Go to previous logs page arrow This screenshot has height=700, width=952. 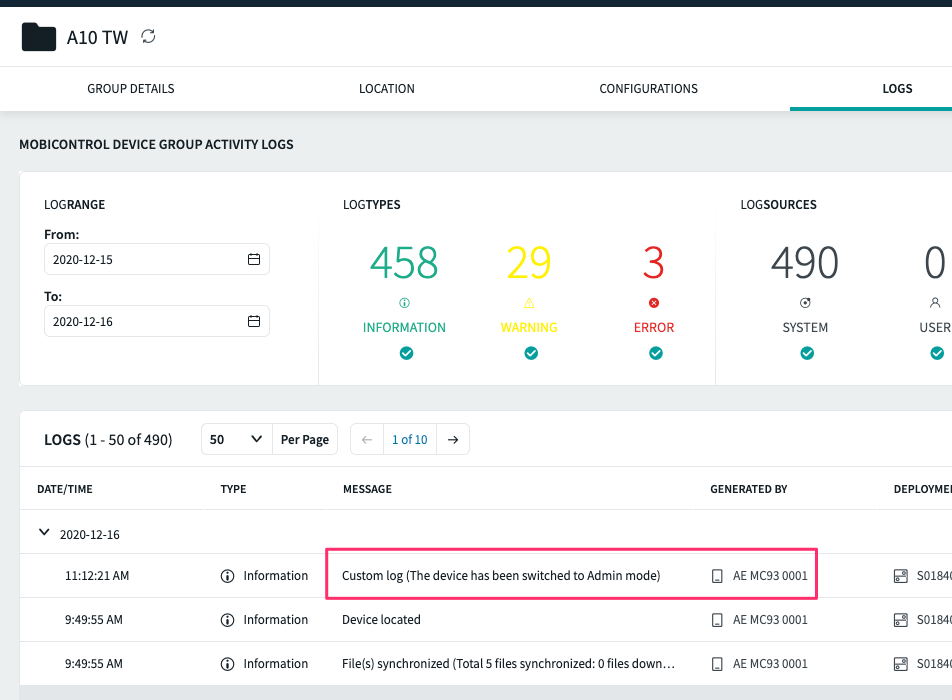(367, 440)
